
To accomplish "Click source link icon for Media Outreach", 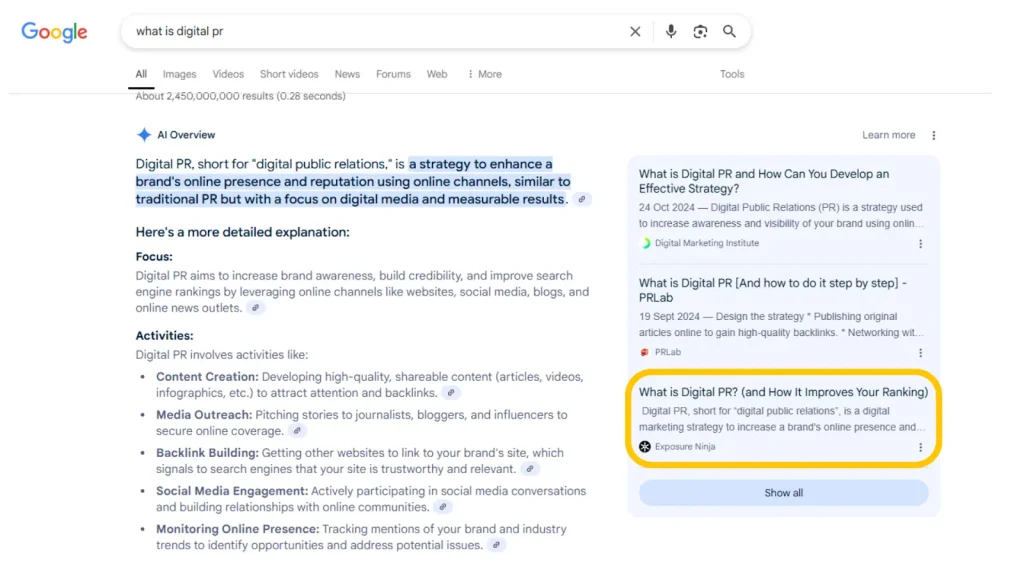I will click(297, 431).
